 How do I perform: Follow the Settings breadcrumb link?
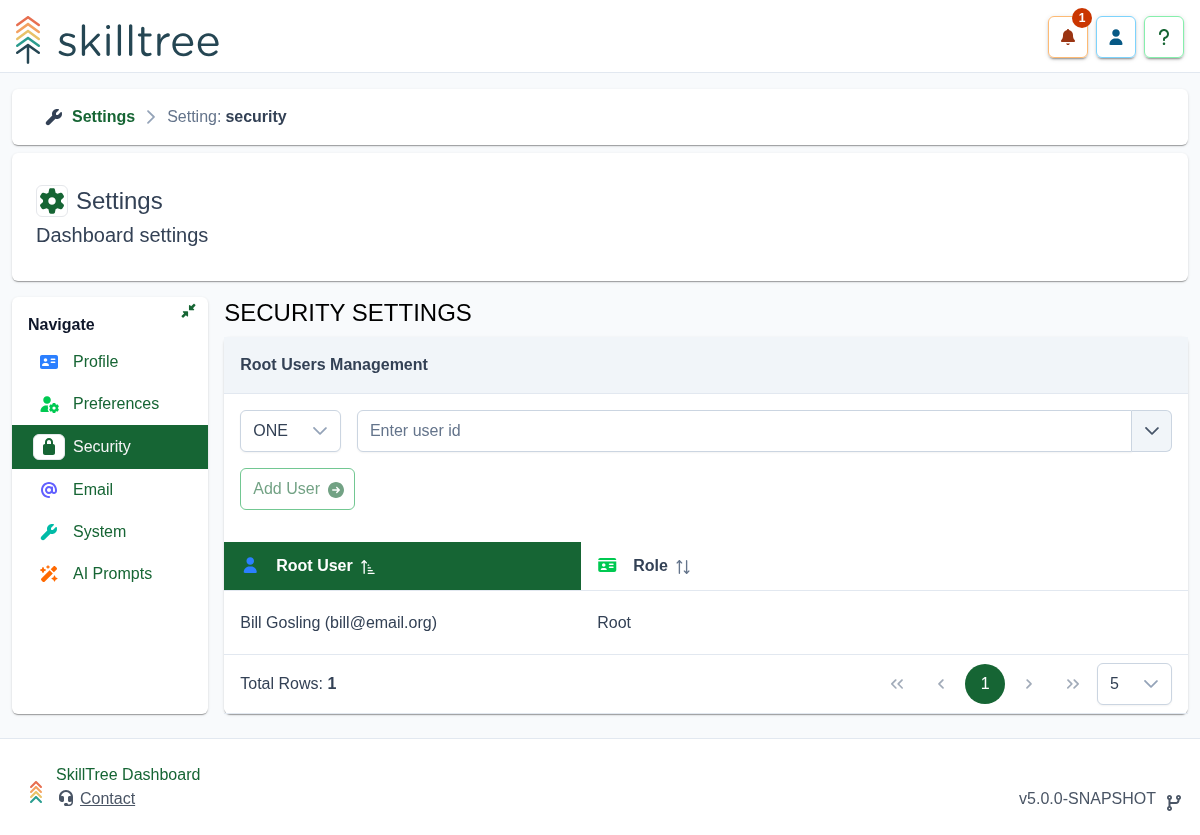pos(103,117)
